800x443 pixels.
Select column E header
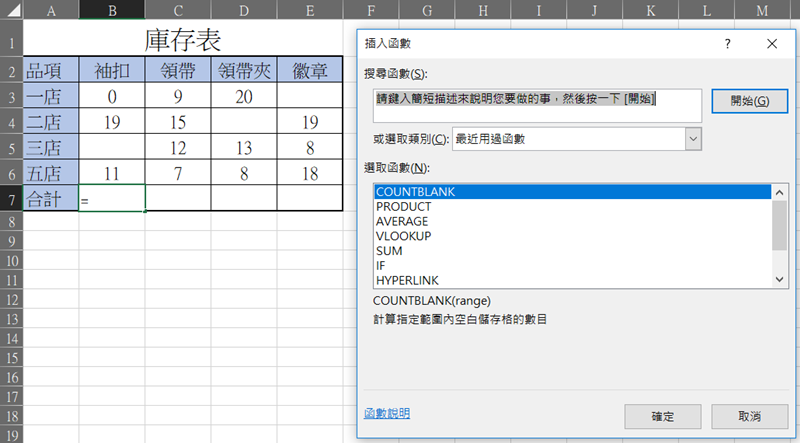[x=310, y=10]
